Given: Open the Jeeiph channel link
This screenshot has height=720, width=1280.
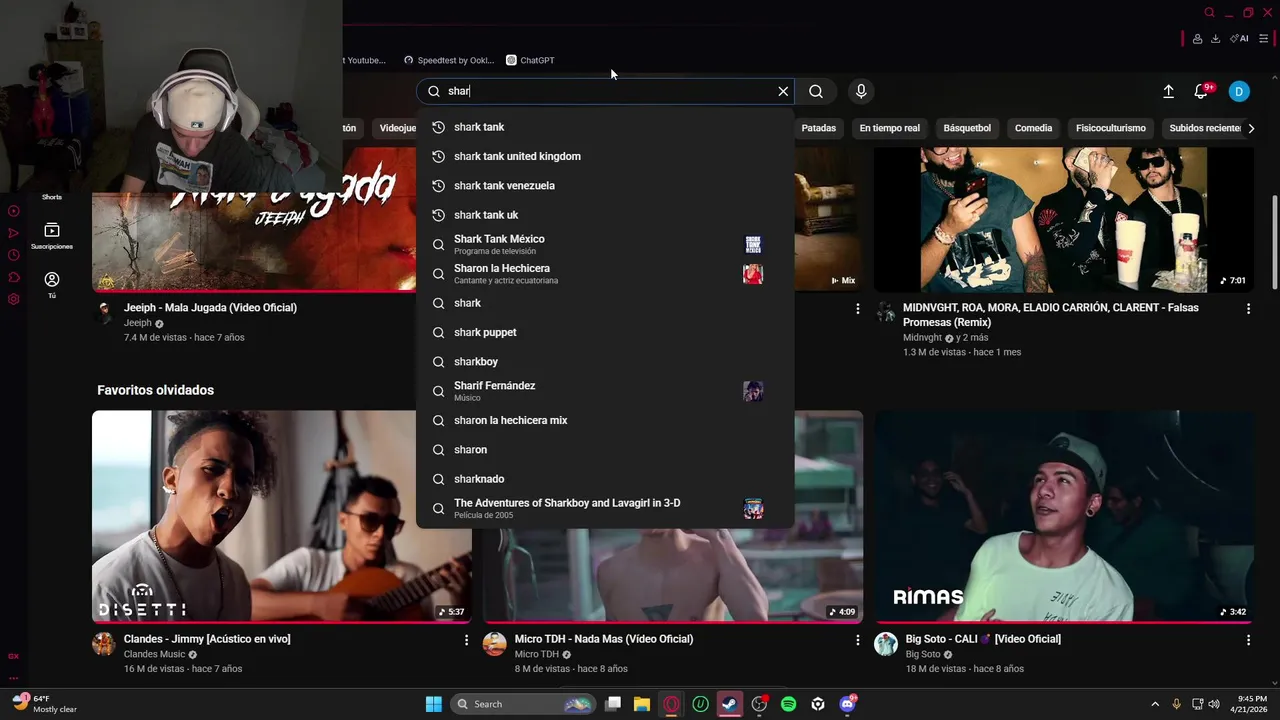Looking at the screenshot, I should [x=138, y=323].
